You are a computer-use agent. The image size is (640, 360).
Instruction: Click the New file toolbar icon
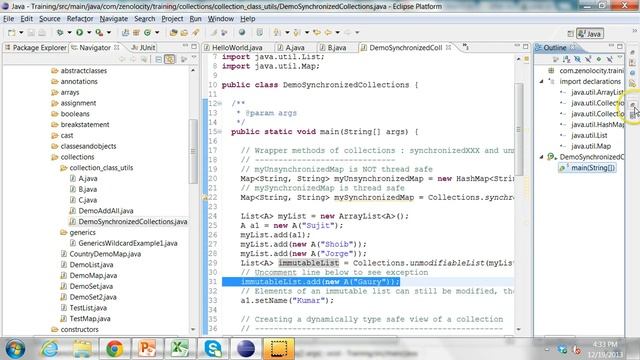click(x=12, y=33)
